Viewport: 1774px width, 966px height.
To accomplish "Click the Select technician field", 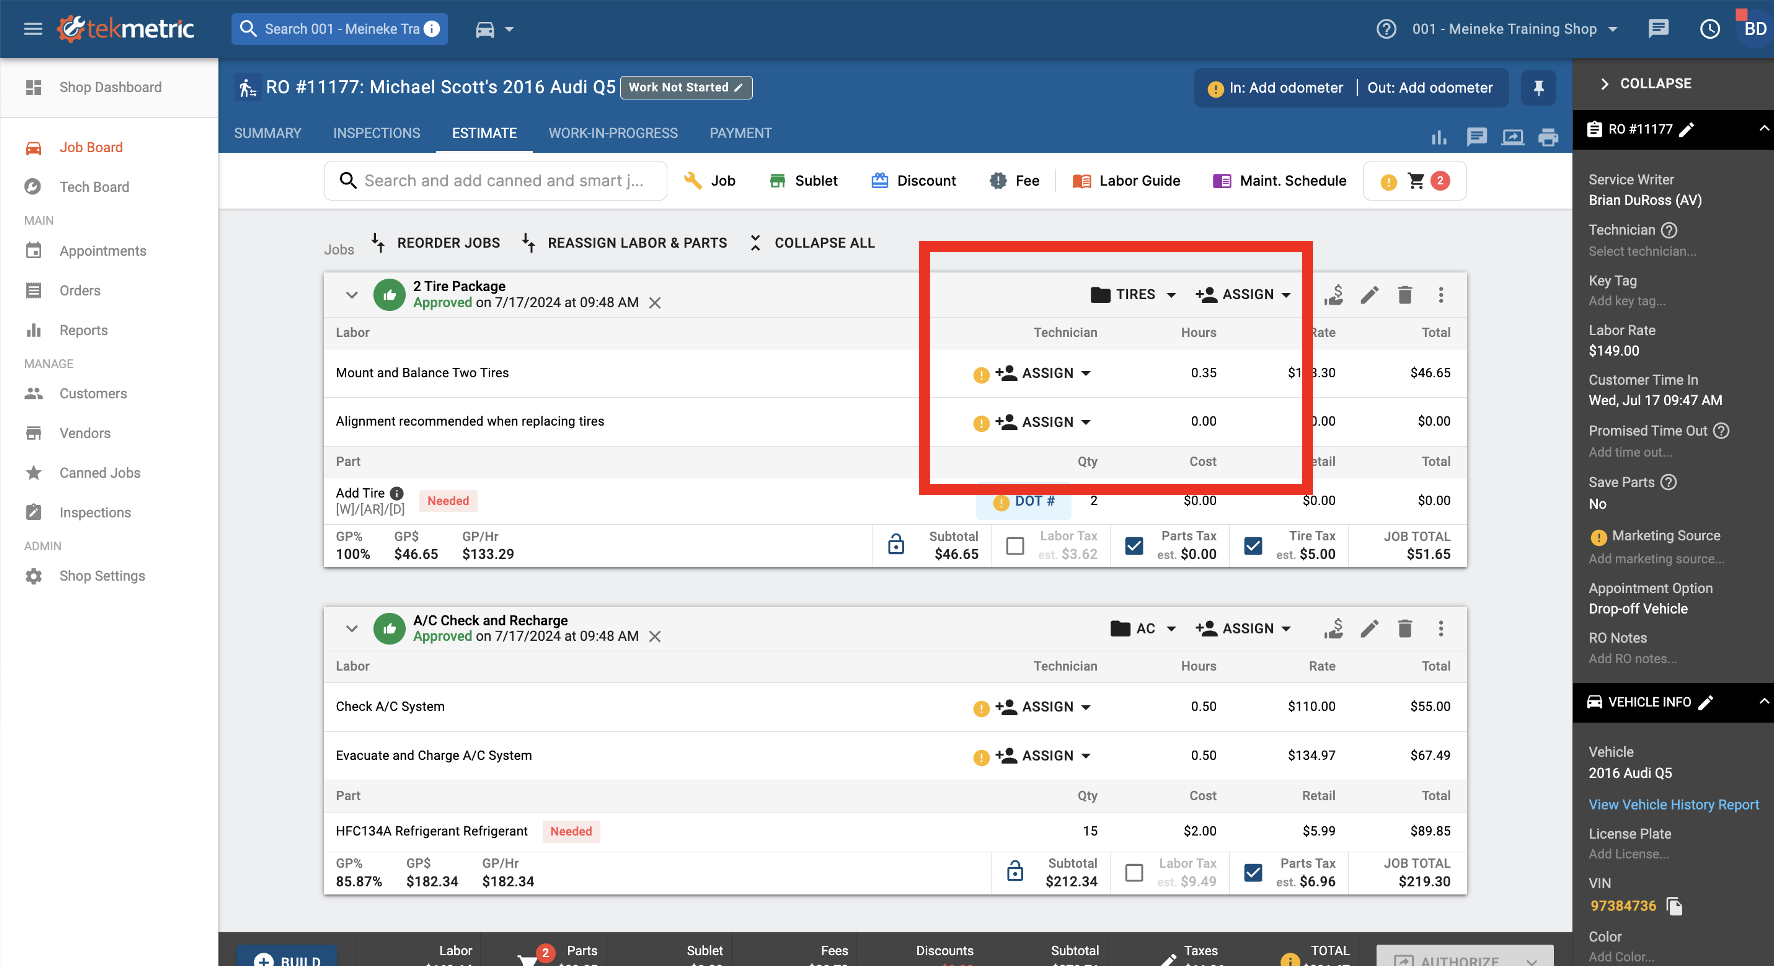I will tap(1642, 252).
